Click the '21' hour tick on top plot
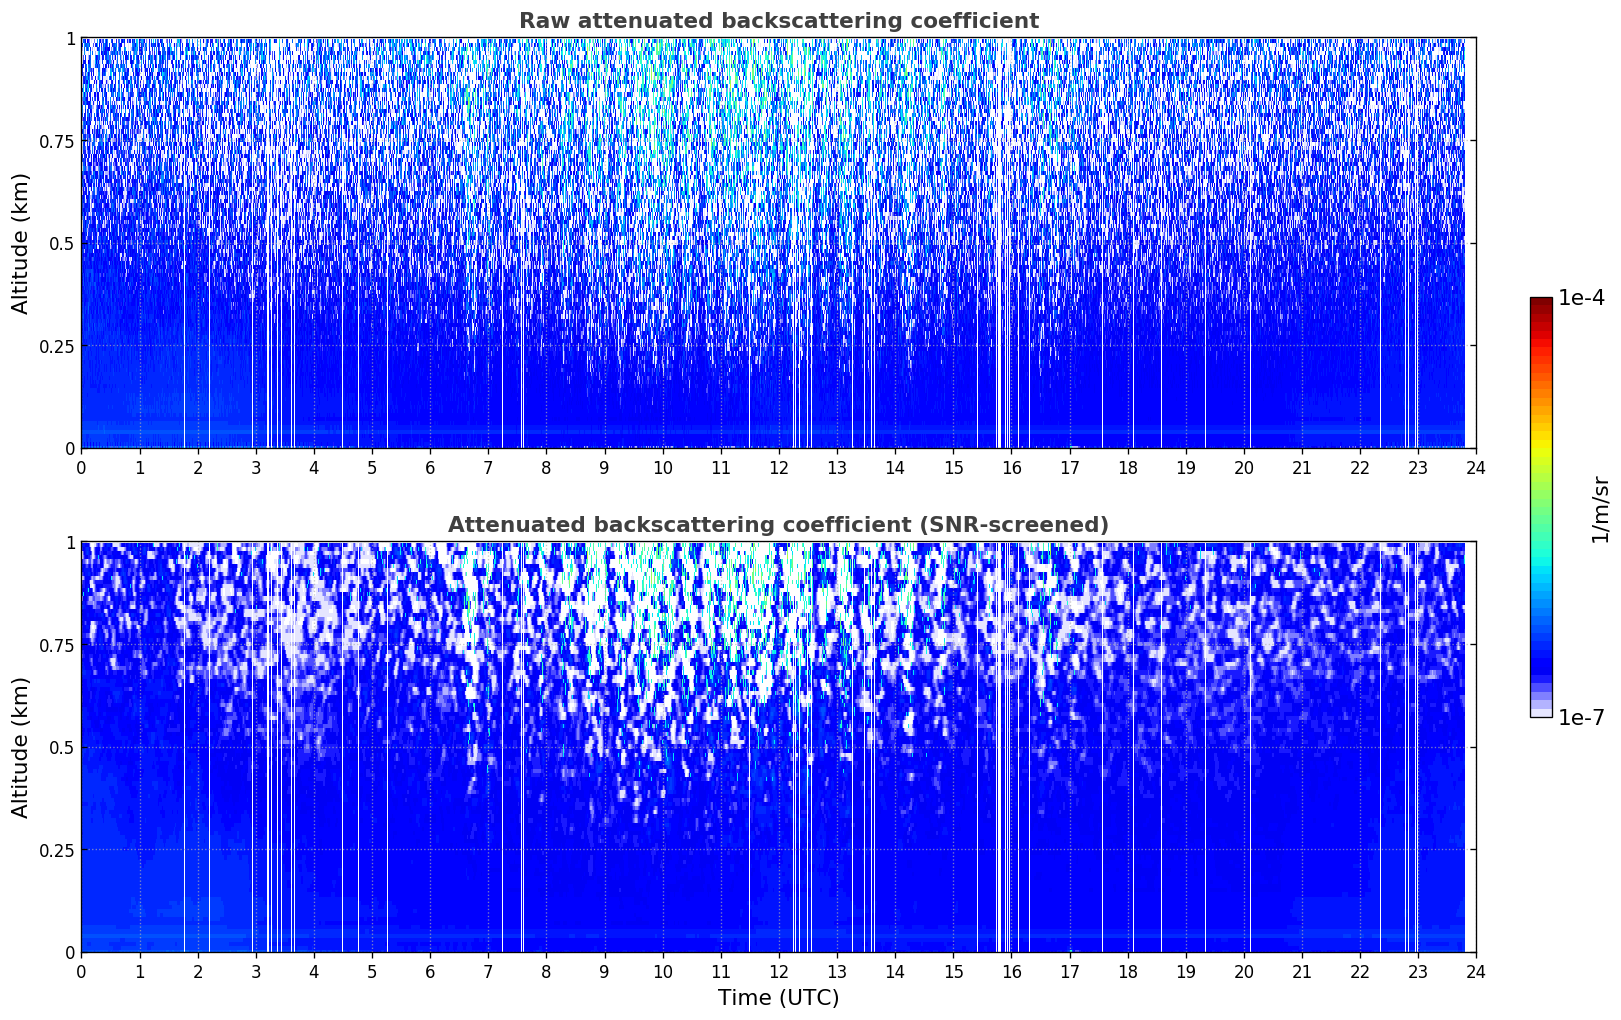1621x1020 pixels. pos(1302,467)
